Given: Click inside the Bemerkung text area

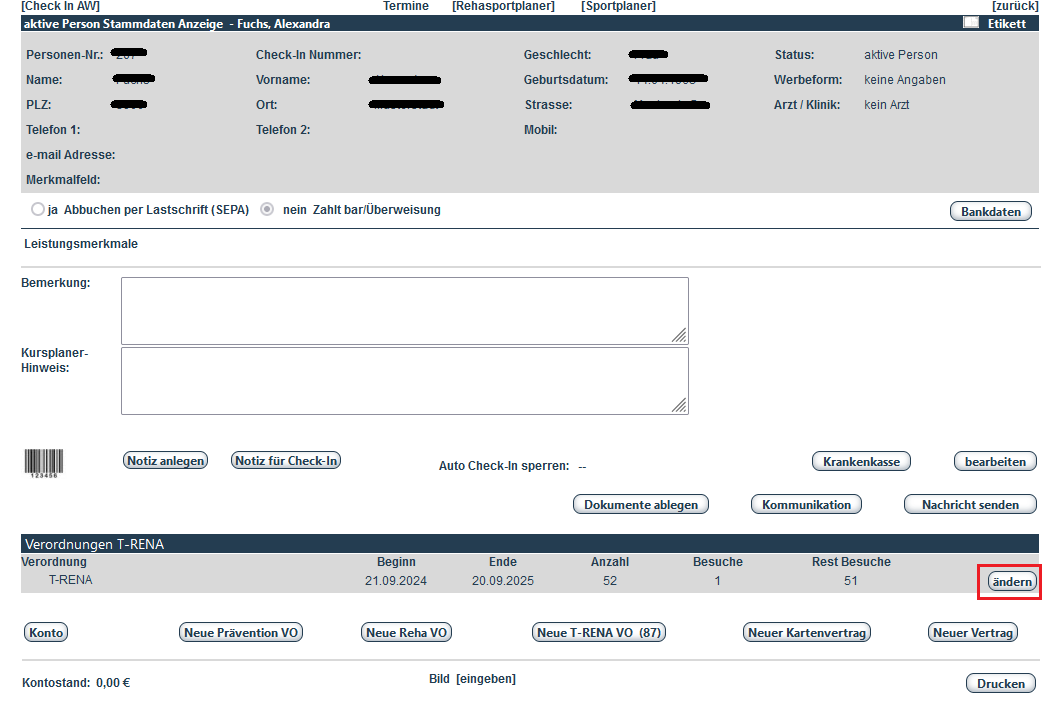Looking at the screenshot, I should point(404,311).
